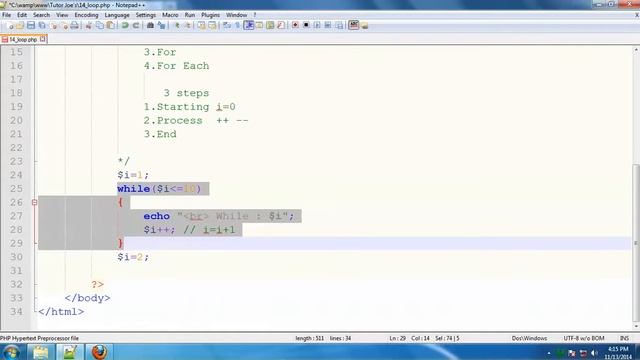Open the File menu

(7, 15)
